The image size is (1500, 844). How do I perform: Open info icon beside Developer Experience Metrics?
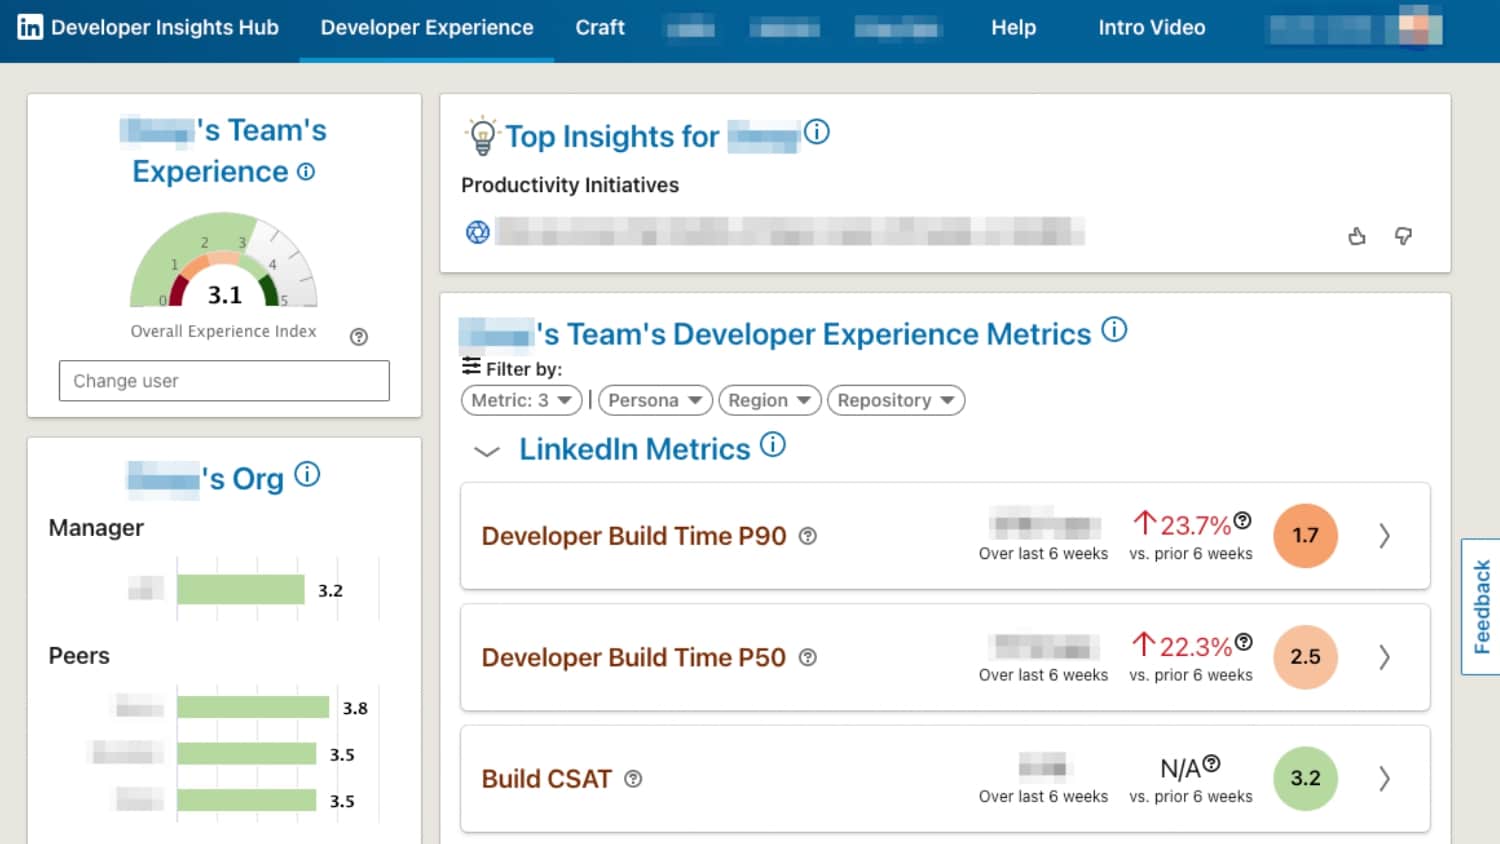pos(1114,329)
